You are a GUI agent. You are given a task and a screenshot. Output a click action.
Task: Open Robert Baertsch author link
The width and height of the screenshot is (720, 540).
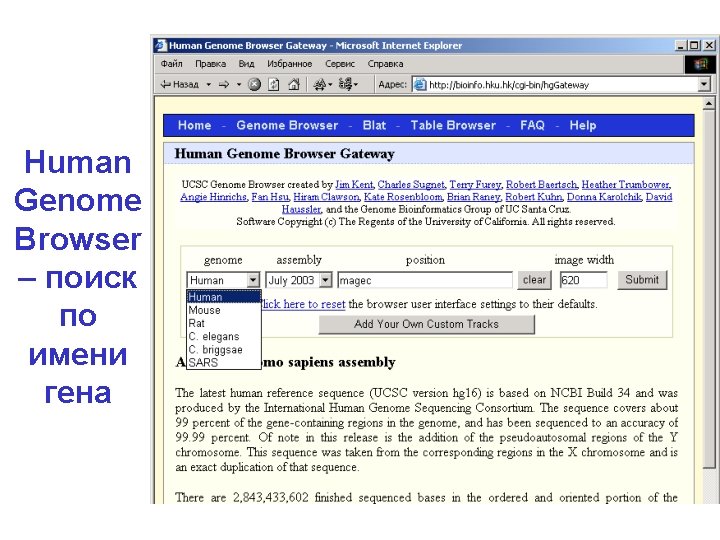[x=541, y=185]
